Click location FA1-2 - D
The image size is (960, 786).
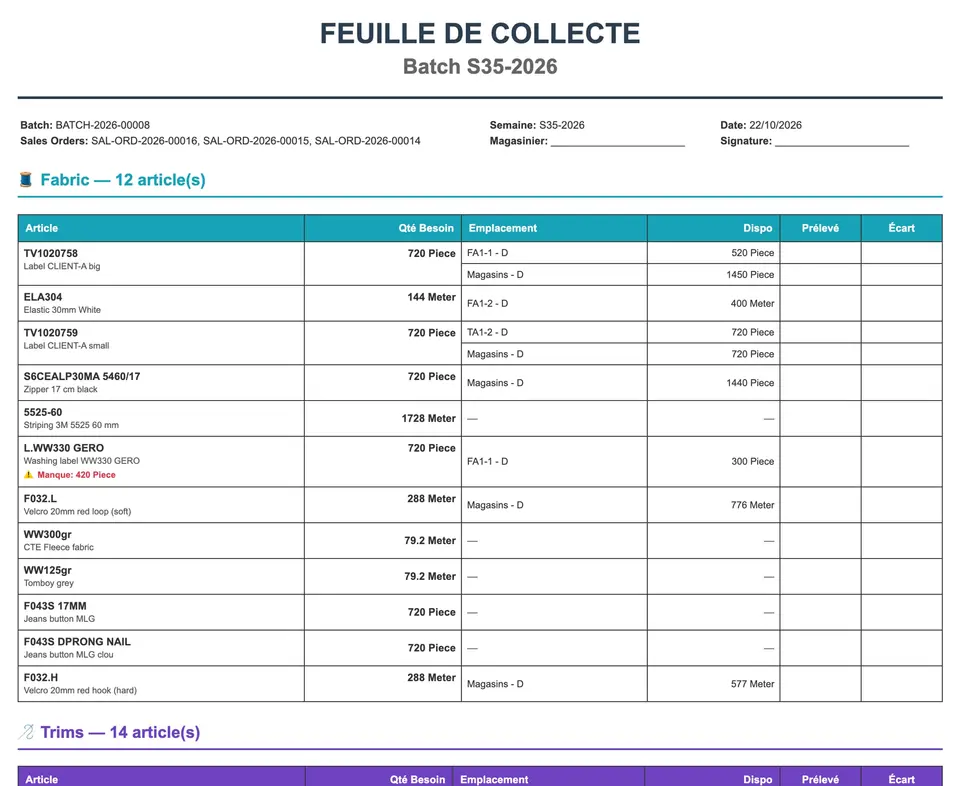(487, 304)
